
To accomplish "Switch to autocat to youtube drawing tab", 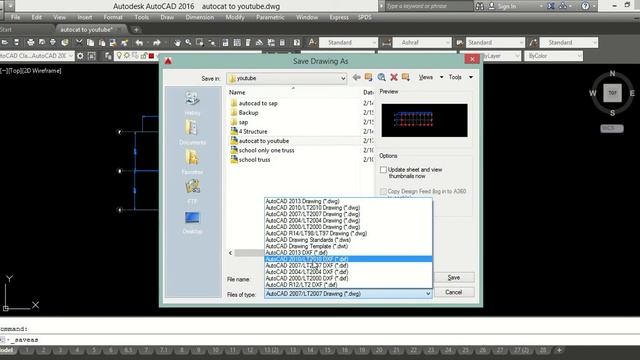I will click(87, 29).
